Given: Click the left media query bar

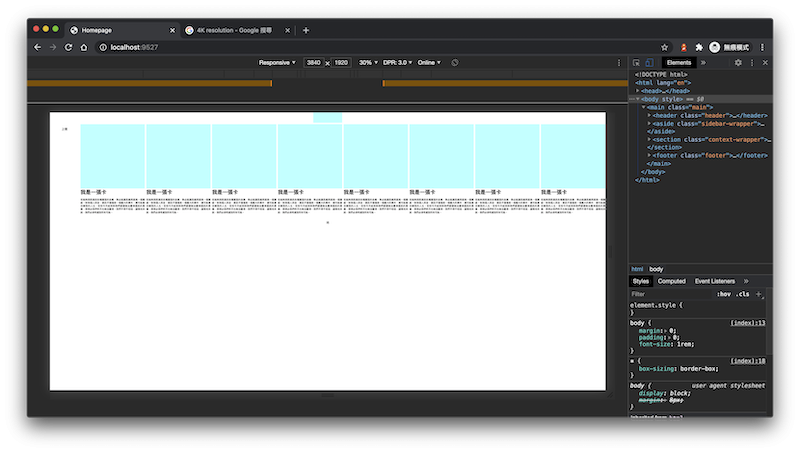Looking at the screenshot, I should coord(149,83).
